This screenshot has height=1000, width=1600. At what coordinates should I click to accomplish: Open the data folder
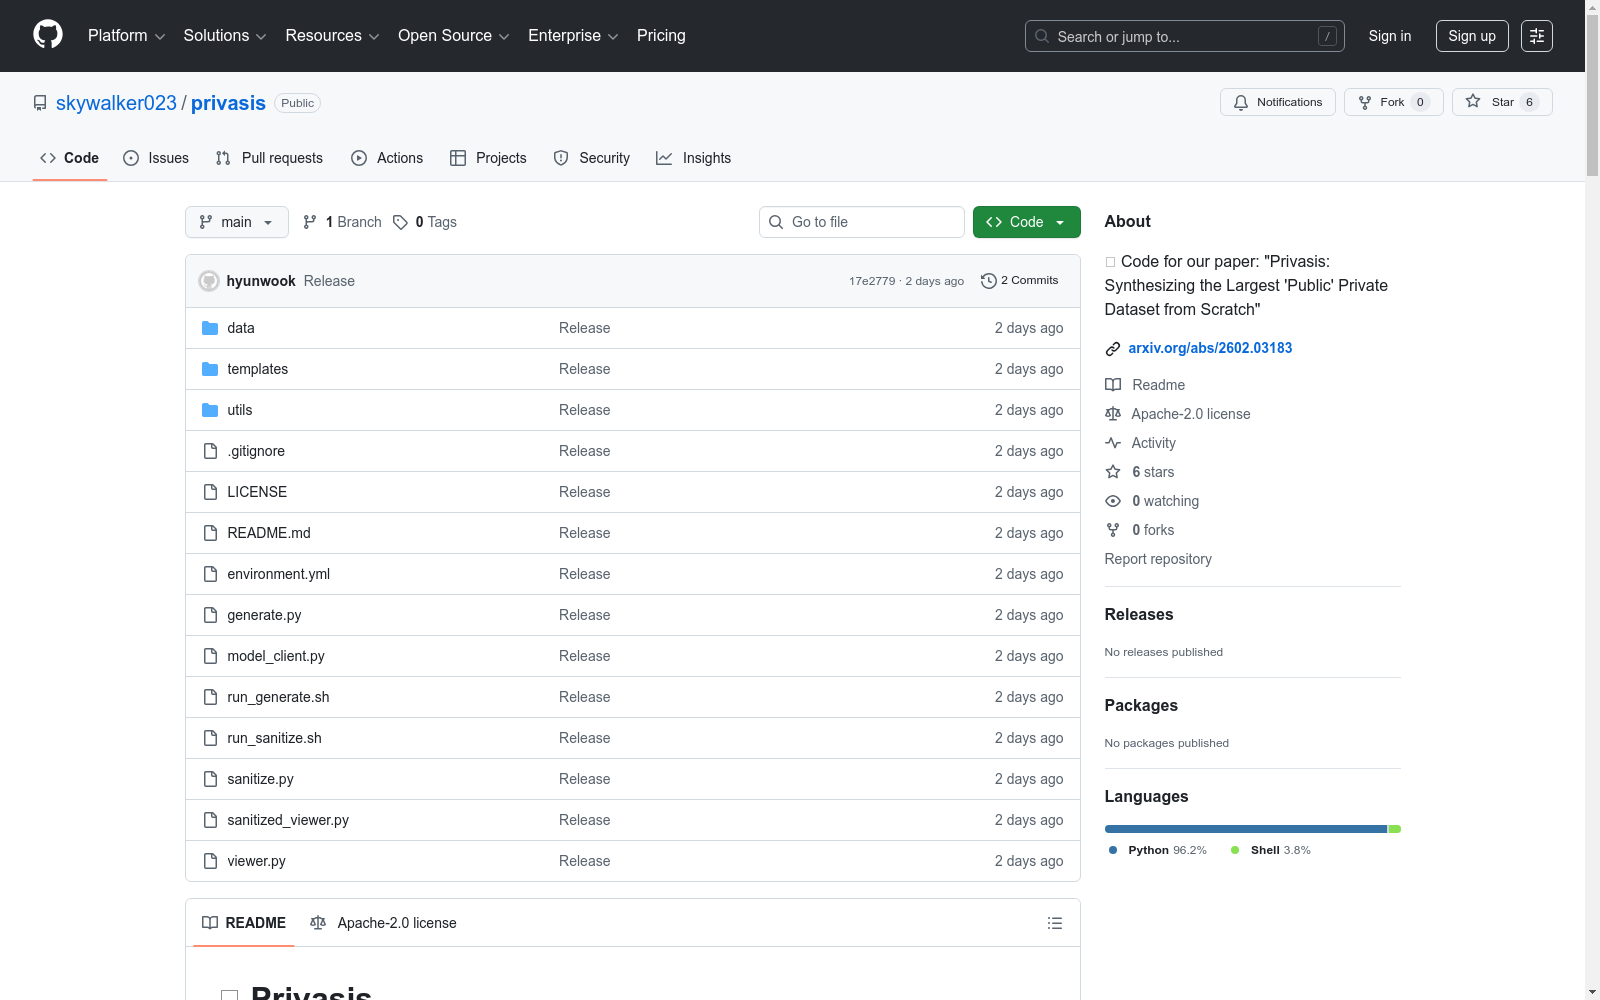point(240,328)
